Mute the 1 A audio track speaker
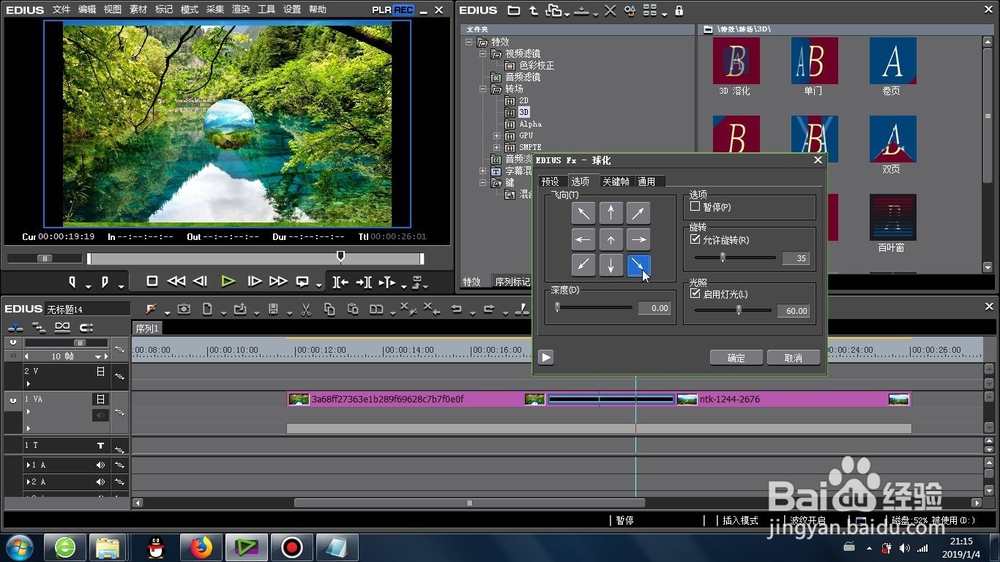This screenshot has width=1000, height=562. pos(100,465)
